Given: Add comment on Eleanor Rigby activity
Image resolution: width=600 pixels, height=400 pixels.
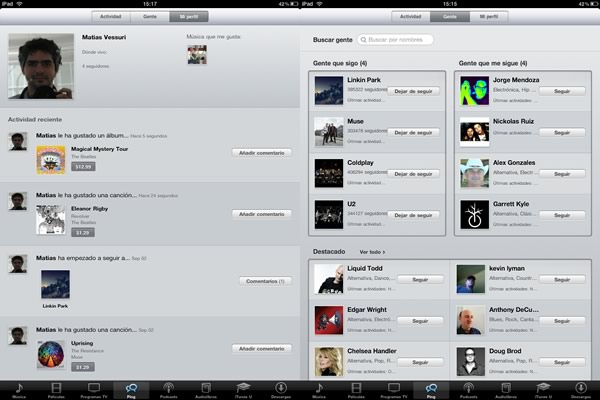Looking at the screenshot, I should (x=262, y=214).
